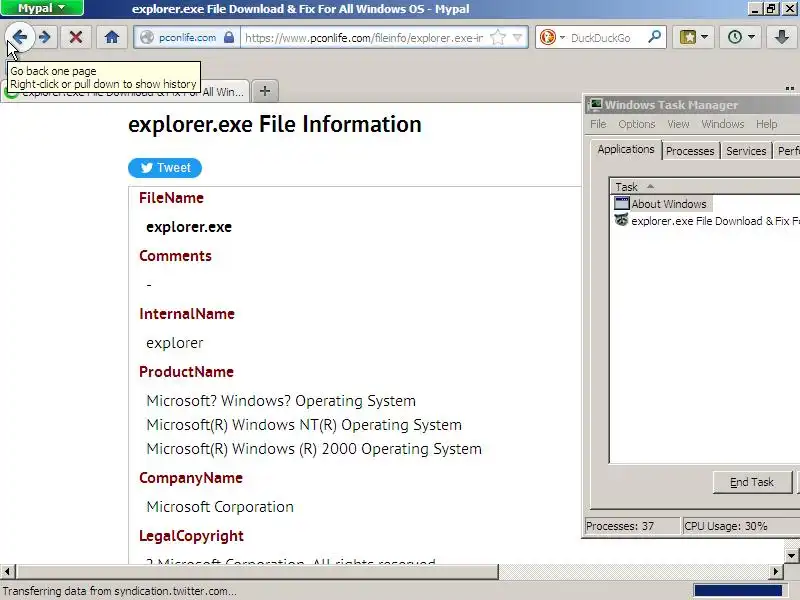The height and width of the screenshot is (600, 800).
Task: Click the FileName label
Action: click(x=171, y=198)
